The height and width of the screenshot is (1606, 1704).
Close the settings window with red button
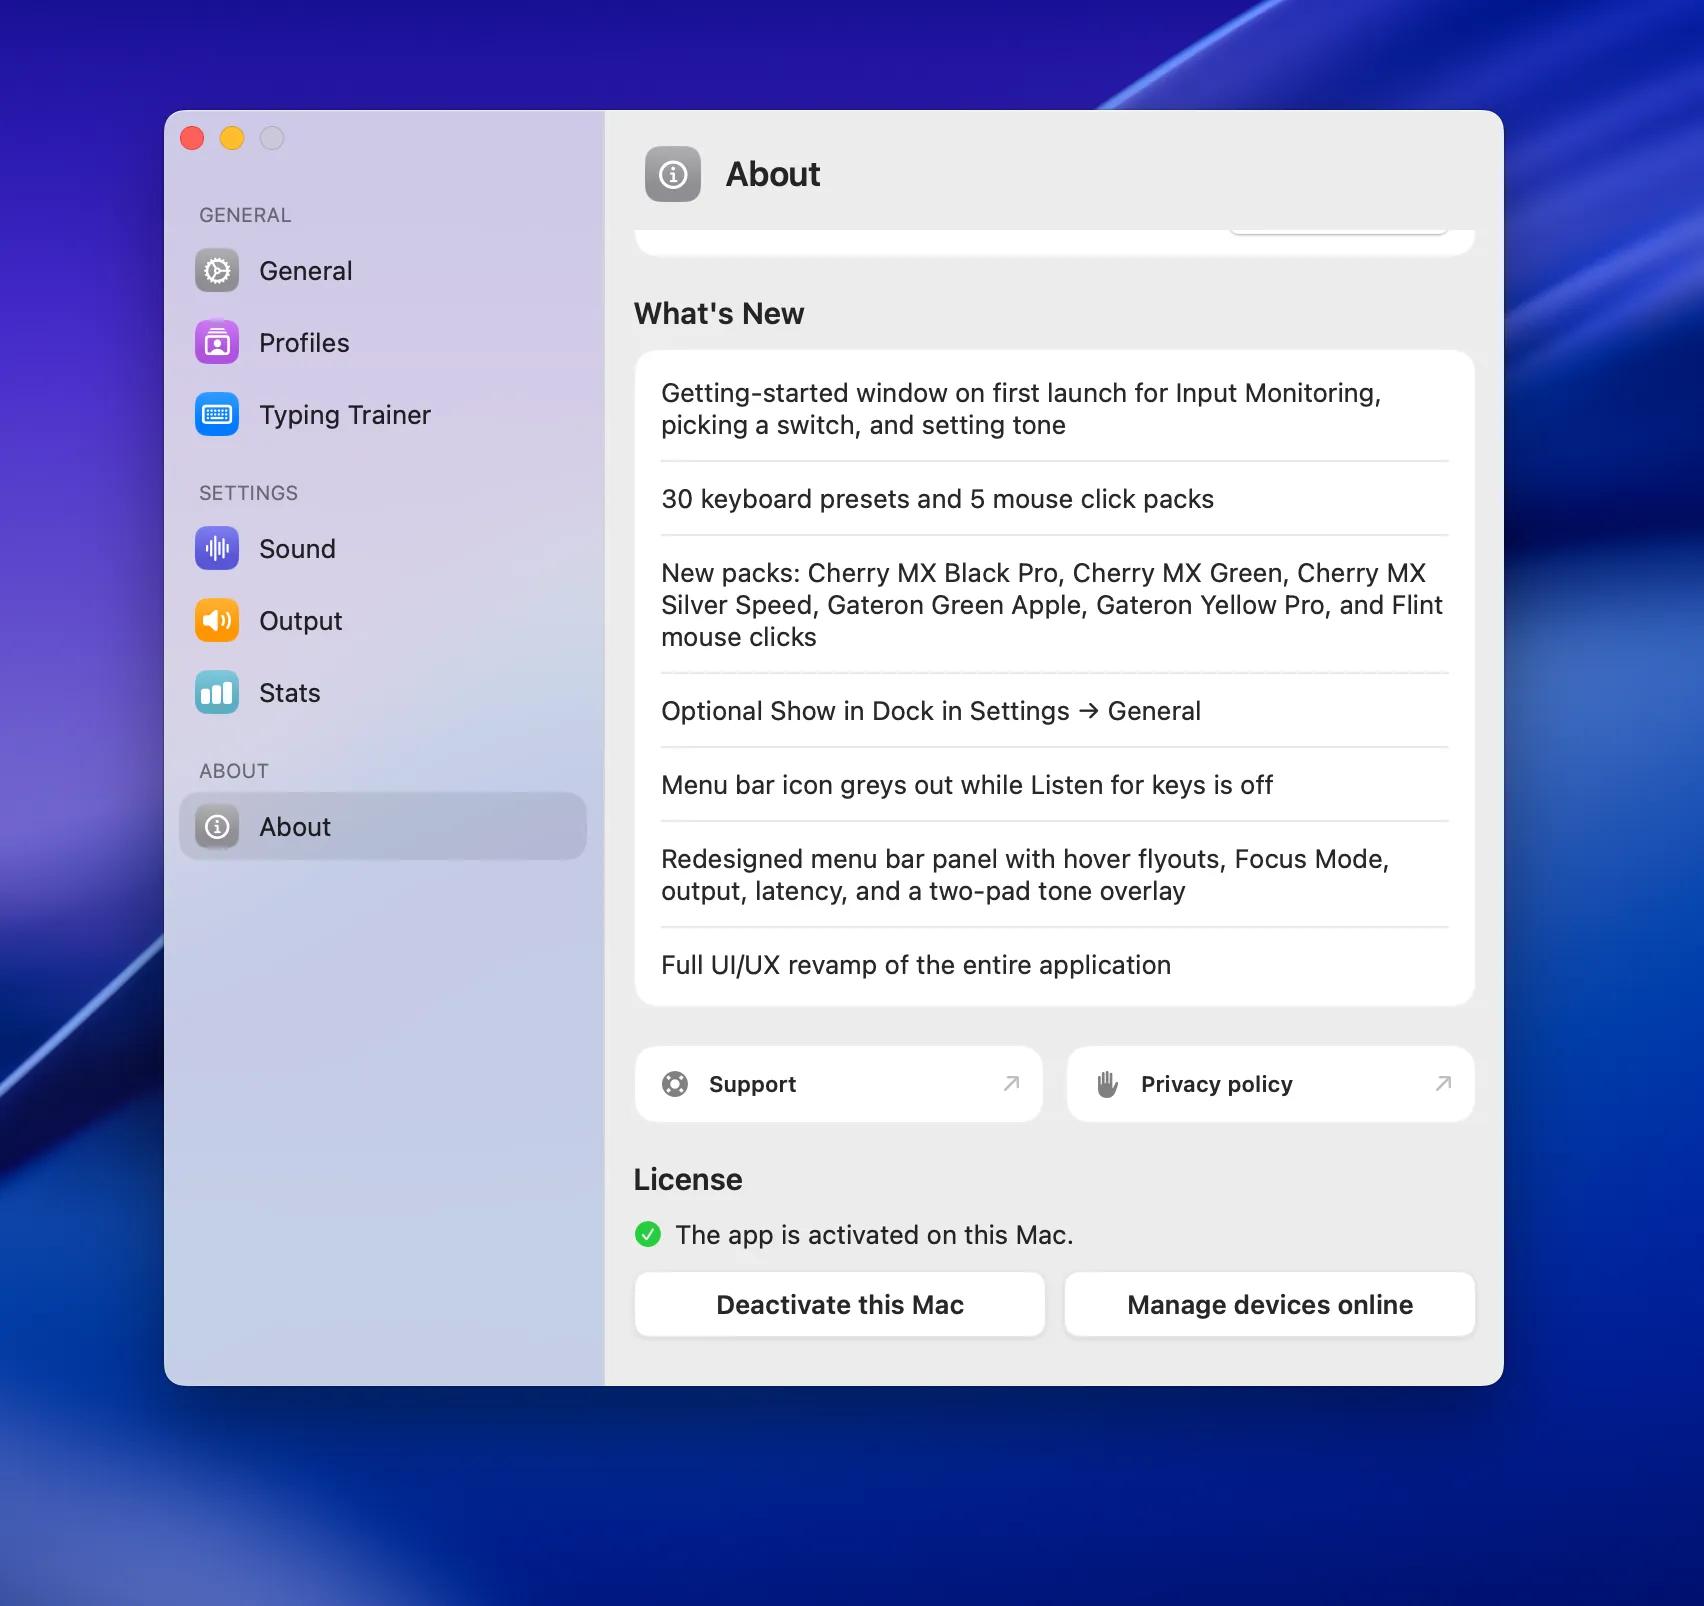[192, 138]
